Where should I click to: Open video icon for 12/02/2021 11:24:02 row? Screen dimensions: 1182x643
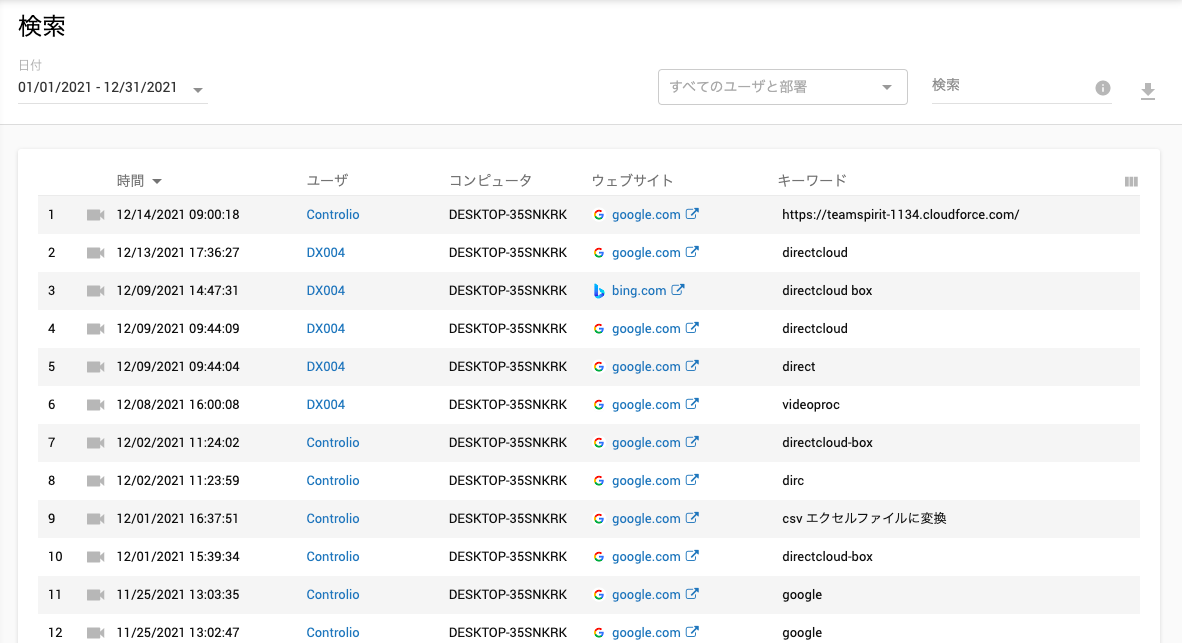point(96,442)
